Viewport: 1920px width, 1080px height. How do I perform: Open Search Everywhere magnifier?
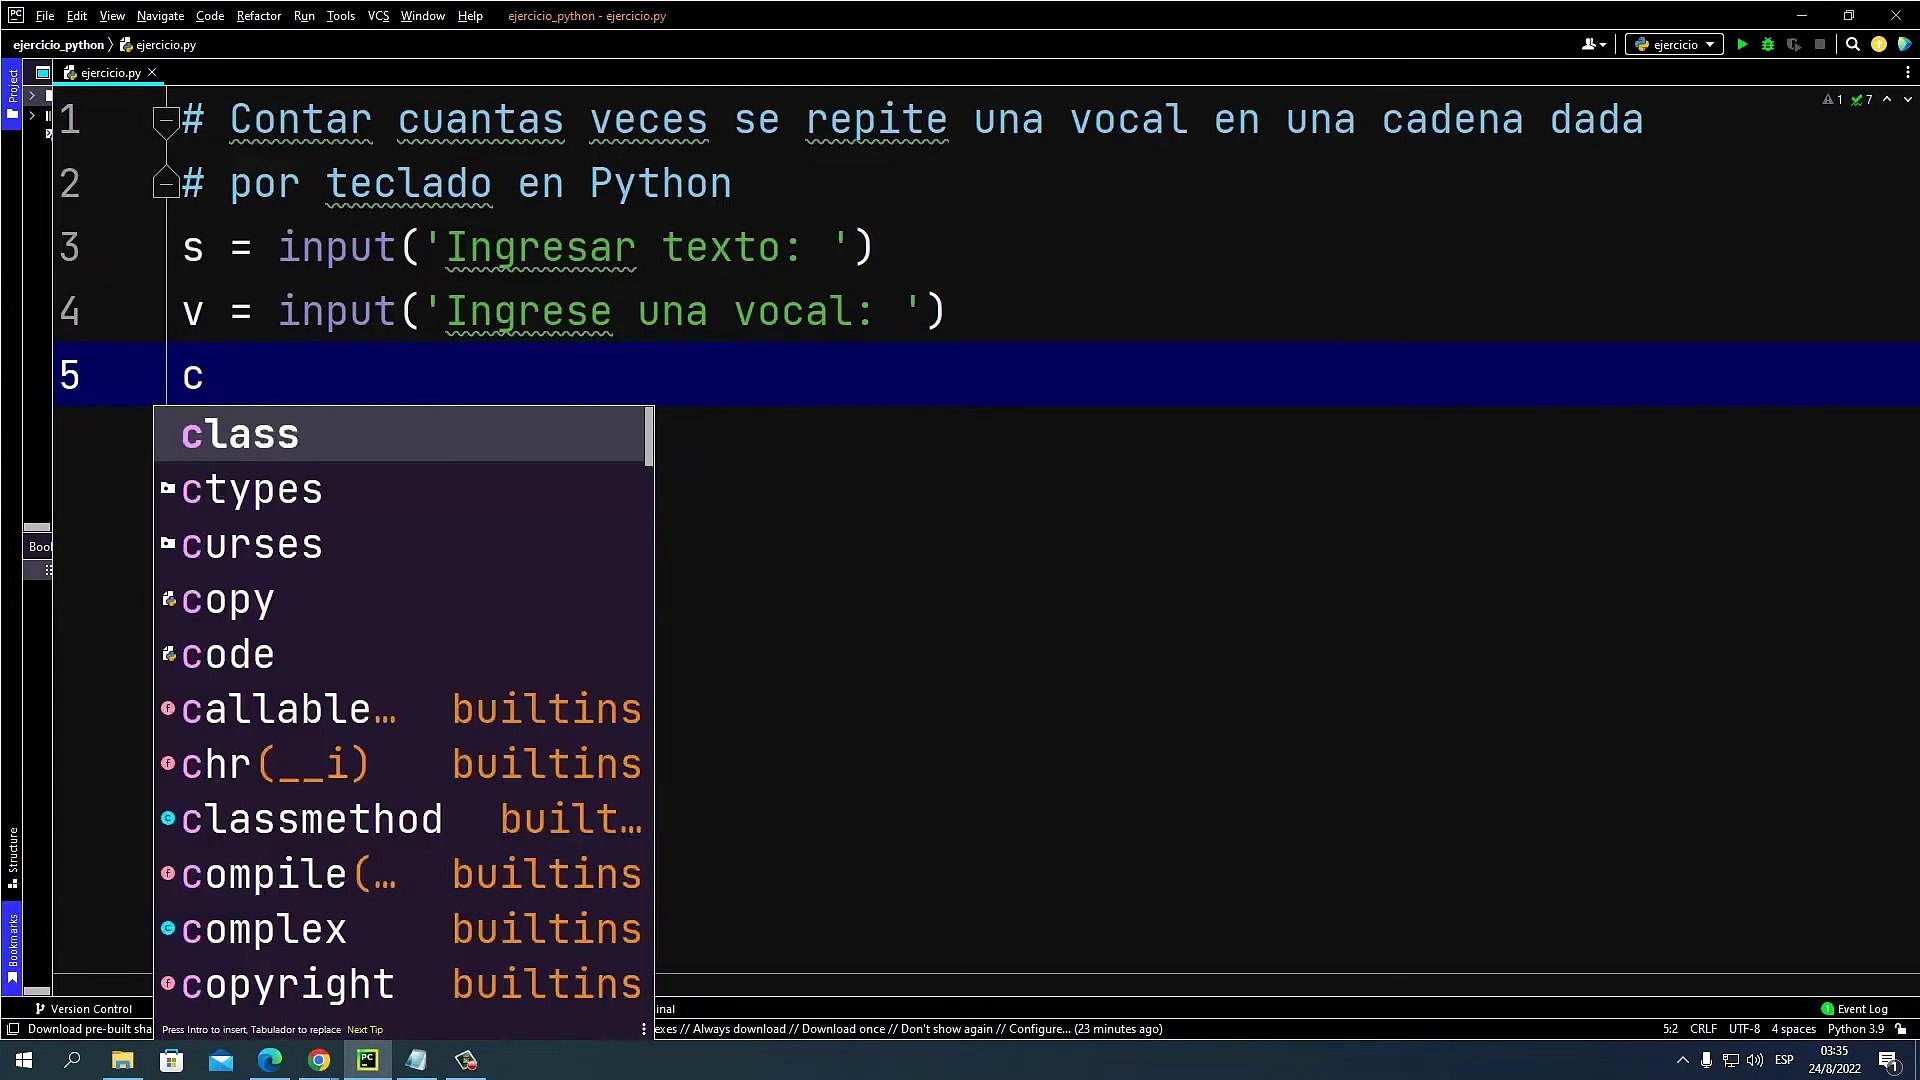pyautogui.click(x=1852, y=44)
